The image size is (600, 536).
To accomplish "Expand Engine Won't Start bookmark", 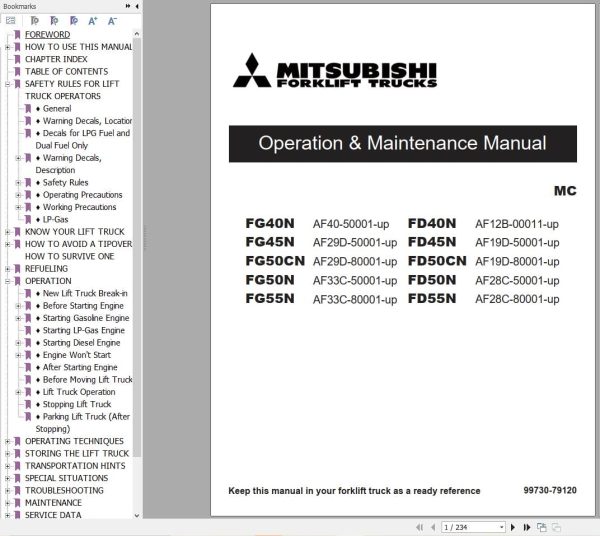I will pyautogui.click(x=18, y=355).
